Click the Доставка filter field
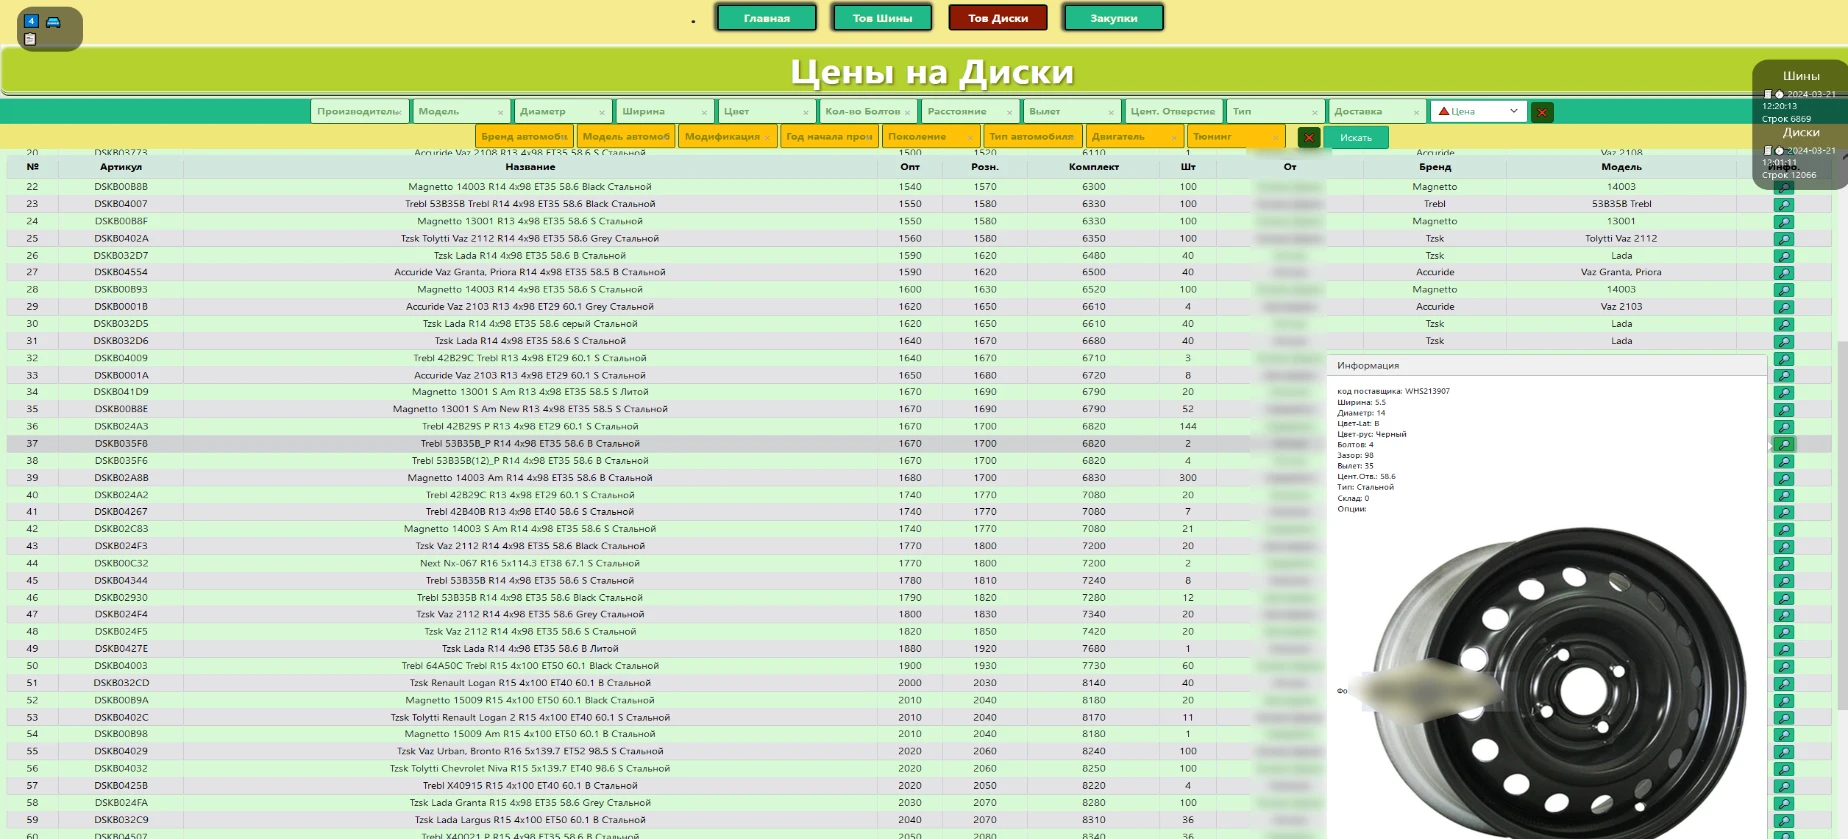 click(x=1377, y=111)
